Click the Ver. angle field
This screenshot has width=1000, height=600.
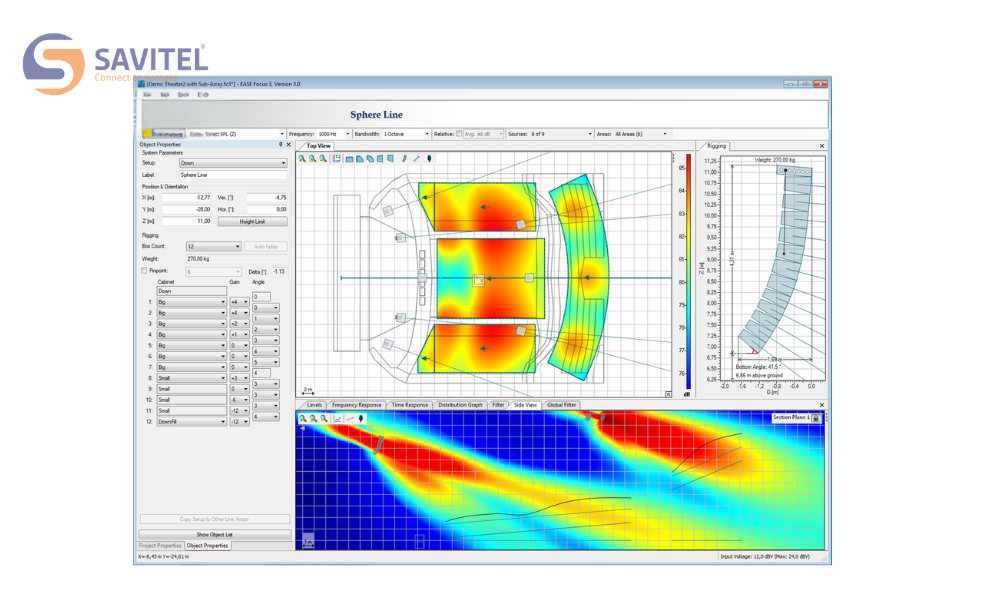(x=267, y=198)
